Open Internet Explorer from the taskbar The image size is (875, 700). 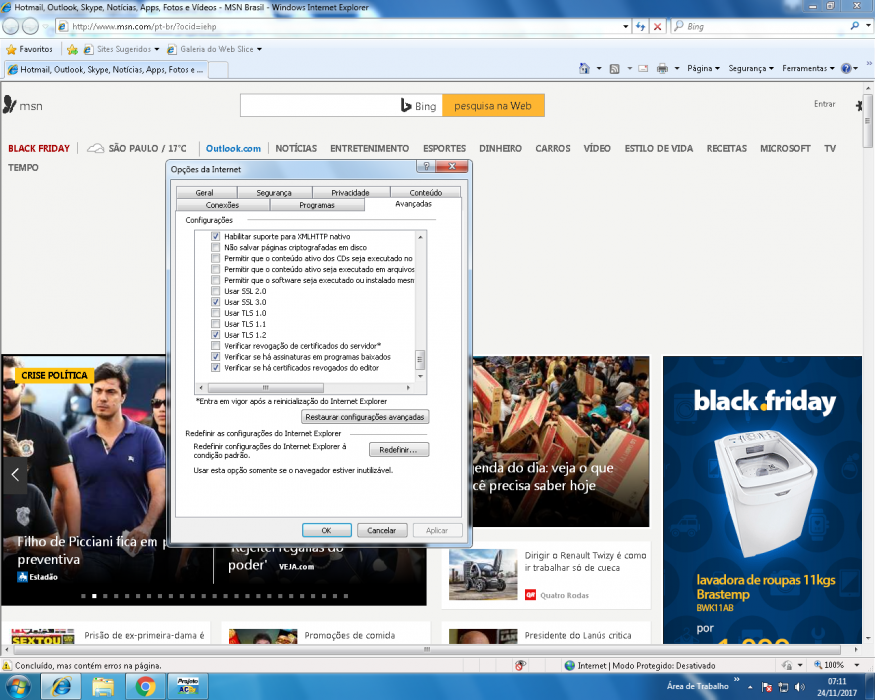pyautogui.click(x=61, y=687)
